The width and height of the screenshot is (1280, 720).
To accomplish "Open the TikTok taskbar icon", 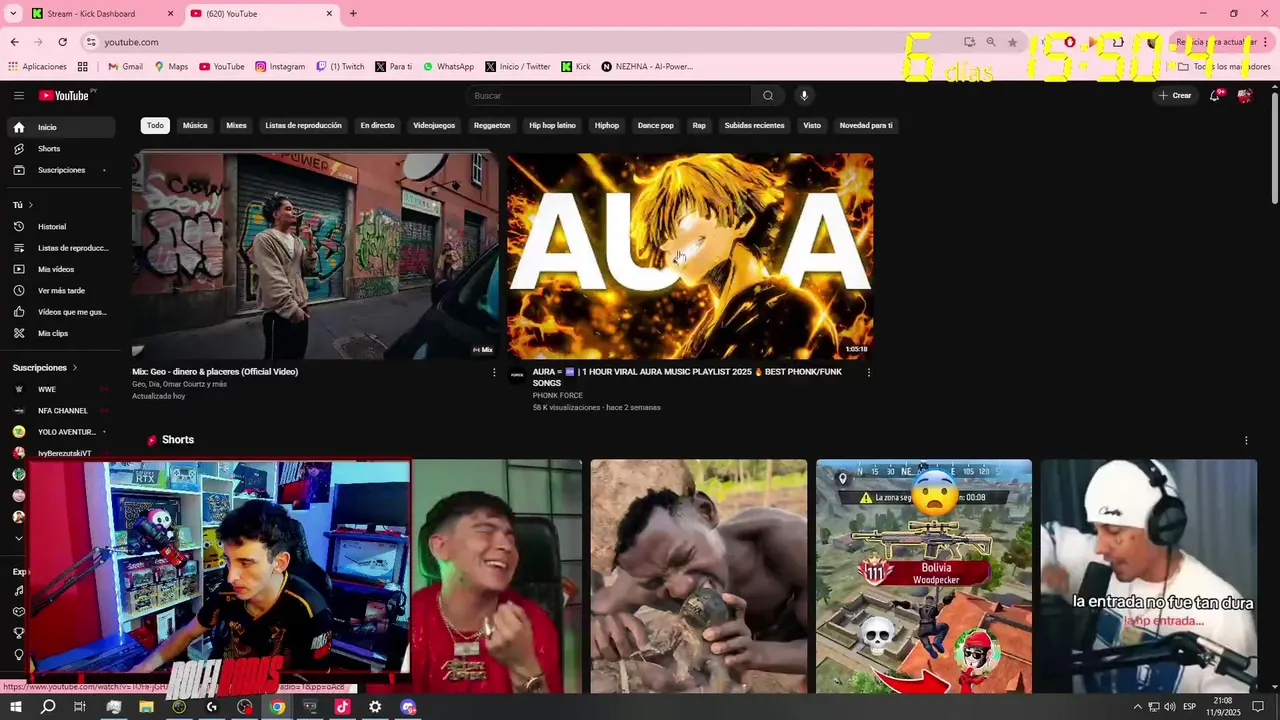I will tap(342, 707).
